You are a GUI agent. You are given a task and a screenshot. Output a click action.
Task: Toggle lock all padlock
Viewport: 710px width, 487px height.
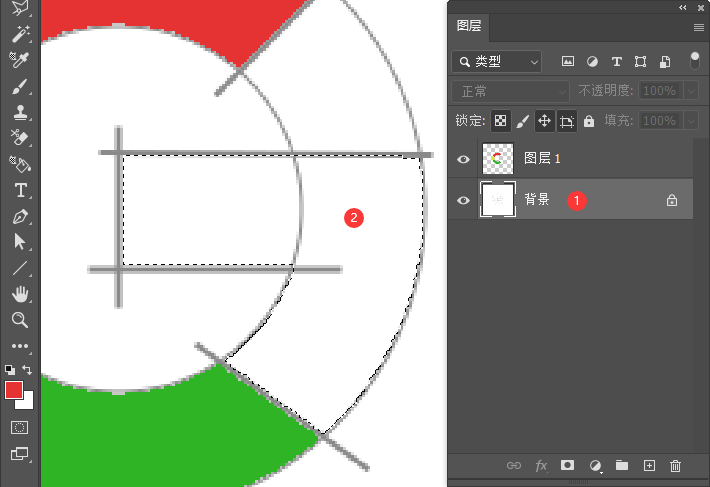[589, 121]
